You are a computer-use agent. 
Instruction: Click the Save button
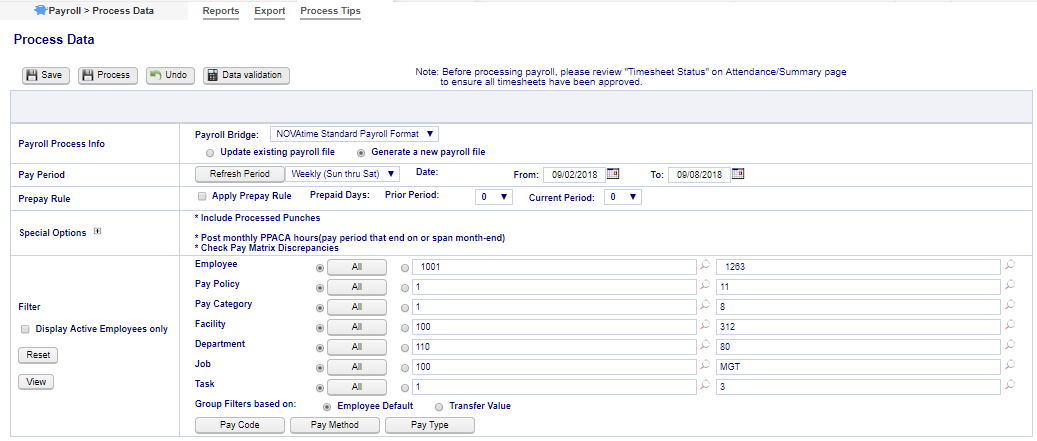pos(46,75)
